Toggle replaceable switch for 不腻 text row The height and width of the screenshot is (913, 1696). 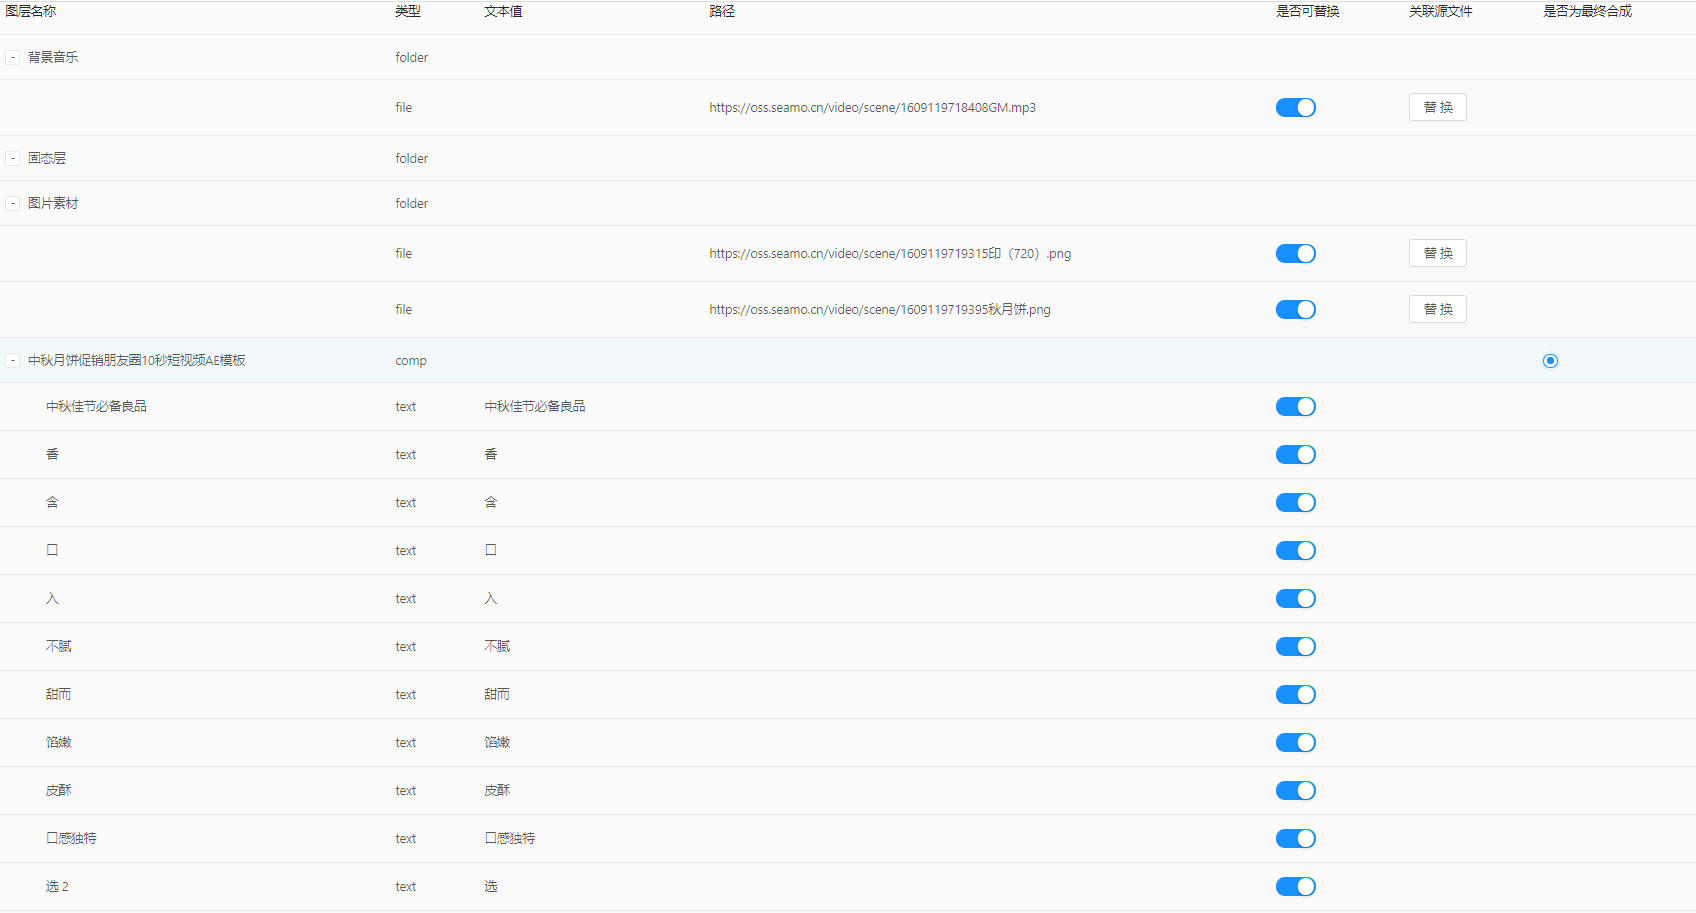[1295, 647]
